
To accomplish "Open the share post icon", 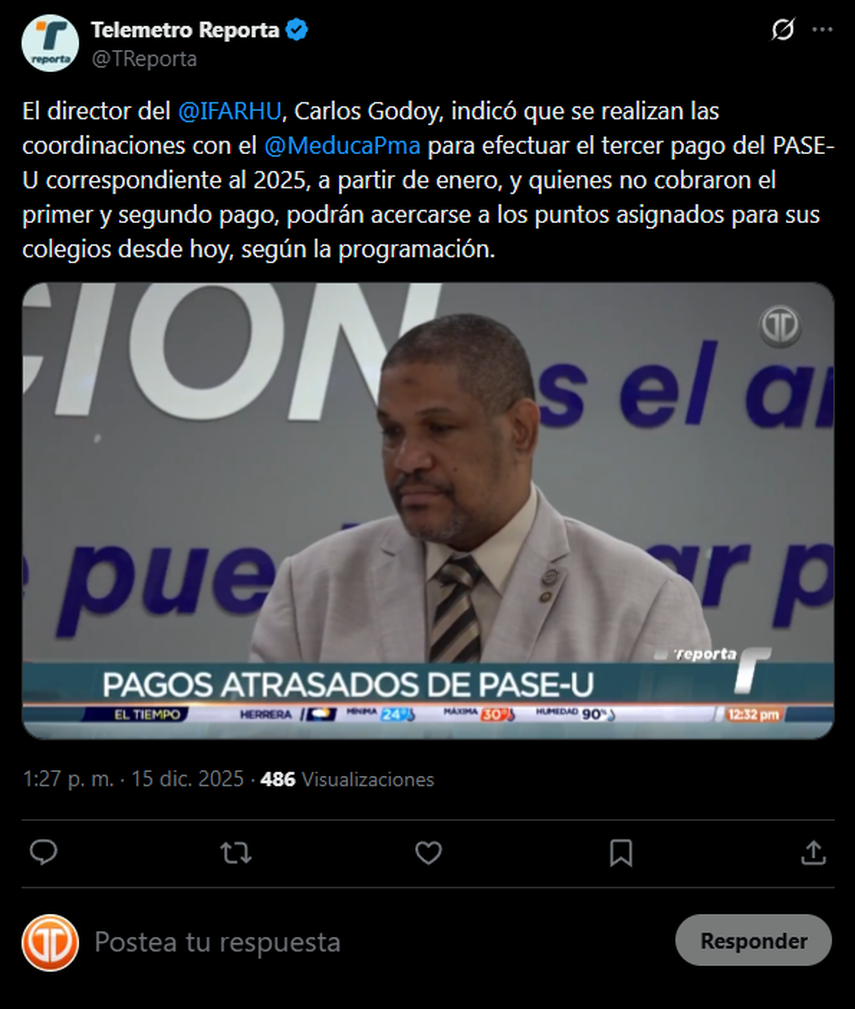I will point(813,853).
